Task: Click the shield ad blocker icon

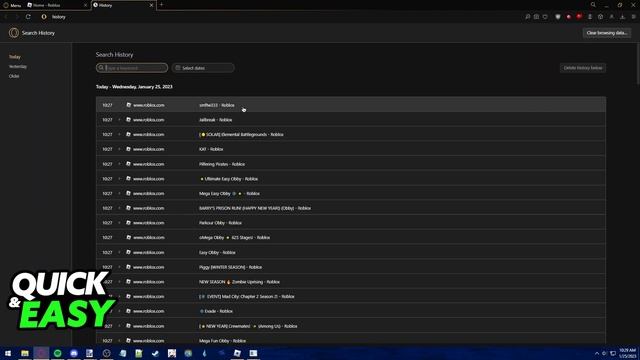Action: click(x=558, y=17)
